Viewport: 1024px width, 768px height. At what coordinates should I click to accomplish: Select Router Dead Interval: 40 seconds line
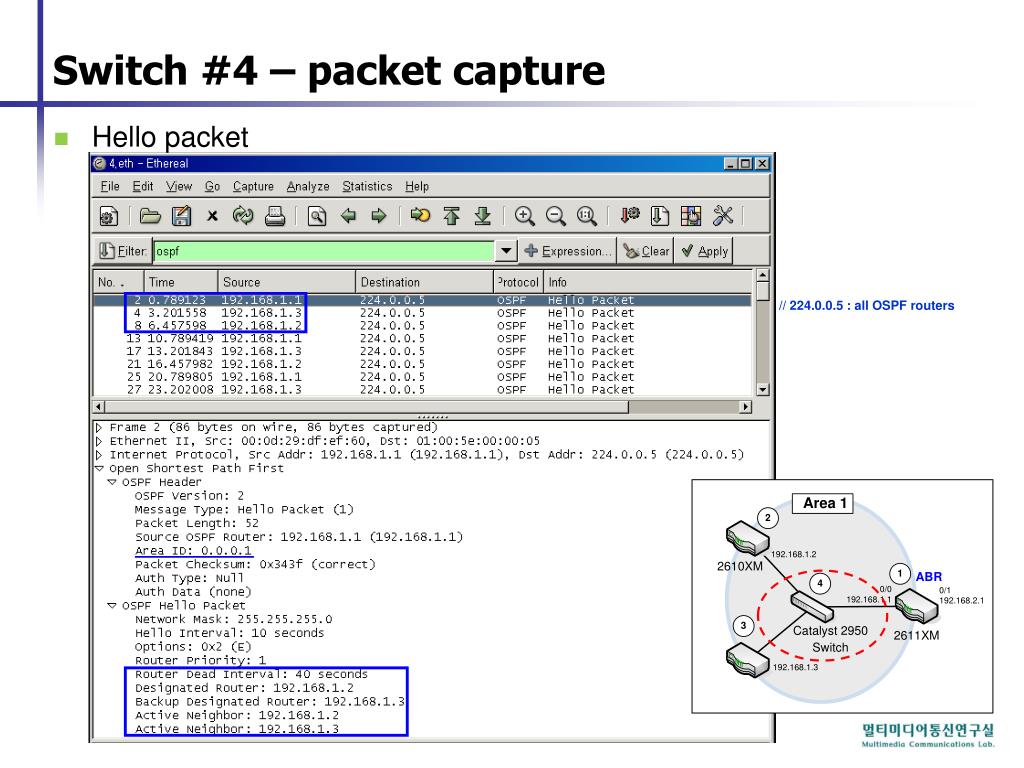pos(251,675)
